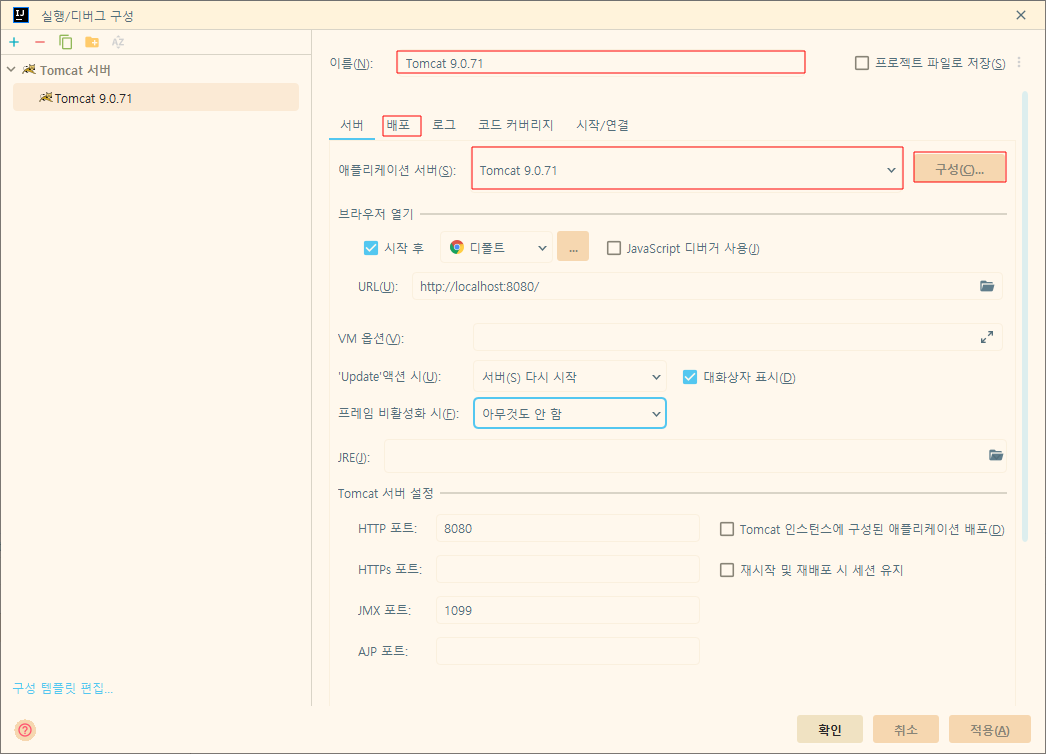Click the IntelliJ IDEA logo icon in the title bar
Viewport: 1046px width, 754px height.
click(21, 15)
